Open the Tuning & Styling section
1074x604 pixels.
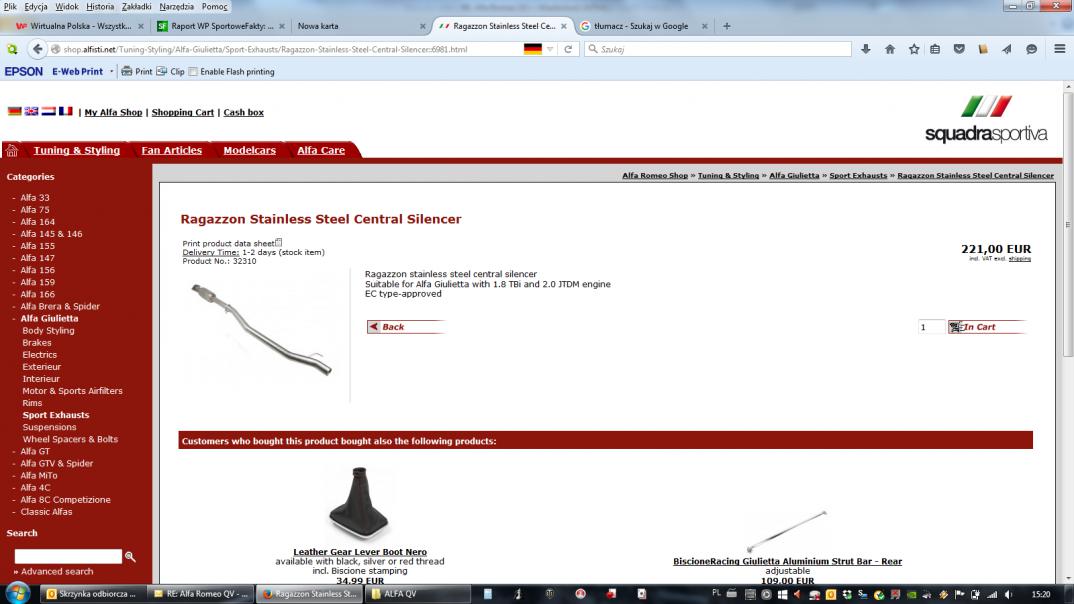point(77,150)
